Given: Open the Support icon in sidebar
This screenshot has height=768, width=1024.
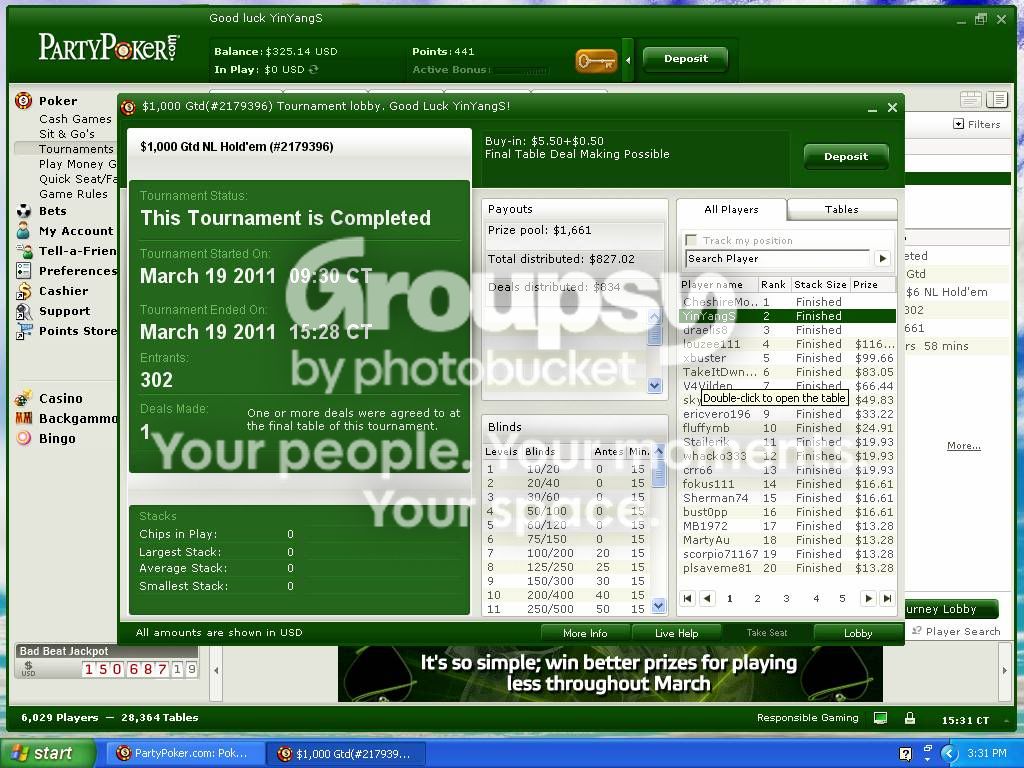Looking at the screenshot, I should [x=24, y=311].
